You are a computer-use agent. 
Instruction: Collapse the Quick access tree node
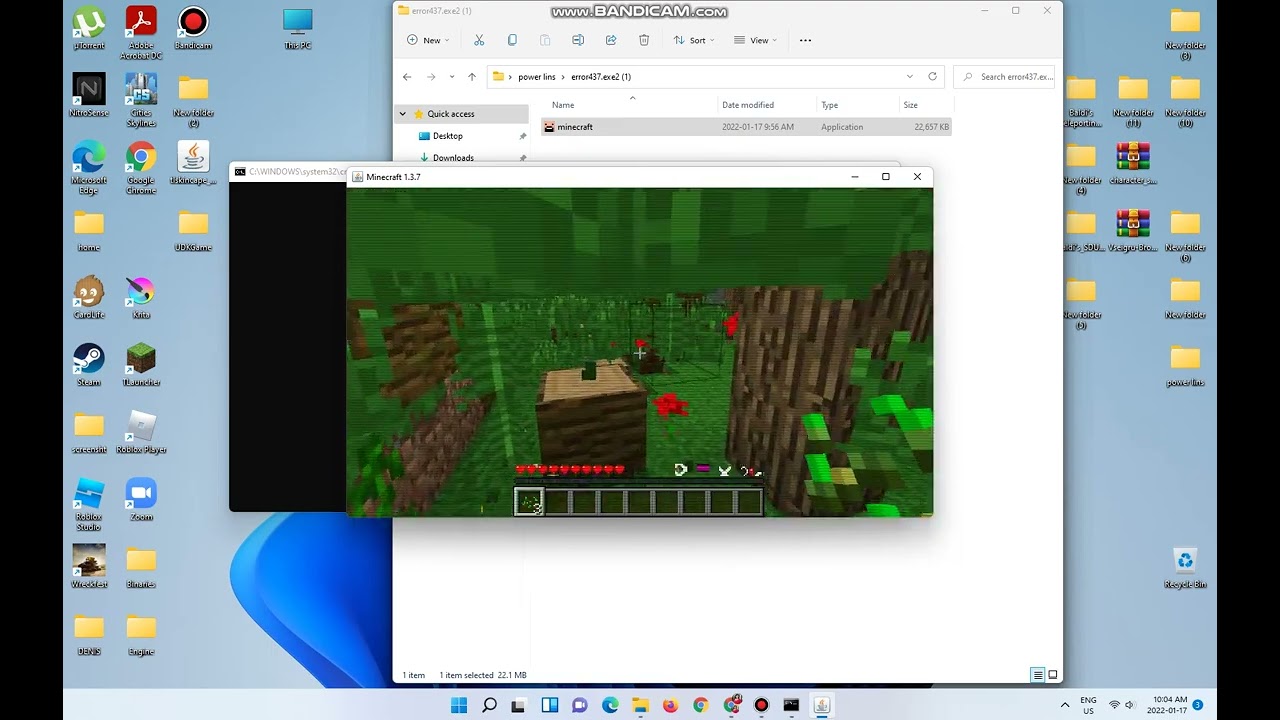(402, 114)
